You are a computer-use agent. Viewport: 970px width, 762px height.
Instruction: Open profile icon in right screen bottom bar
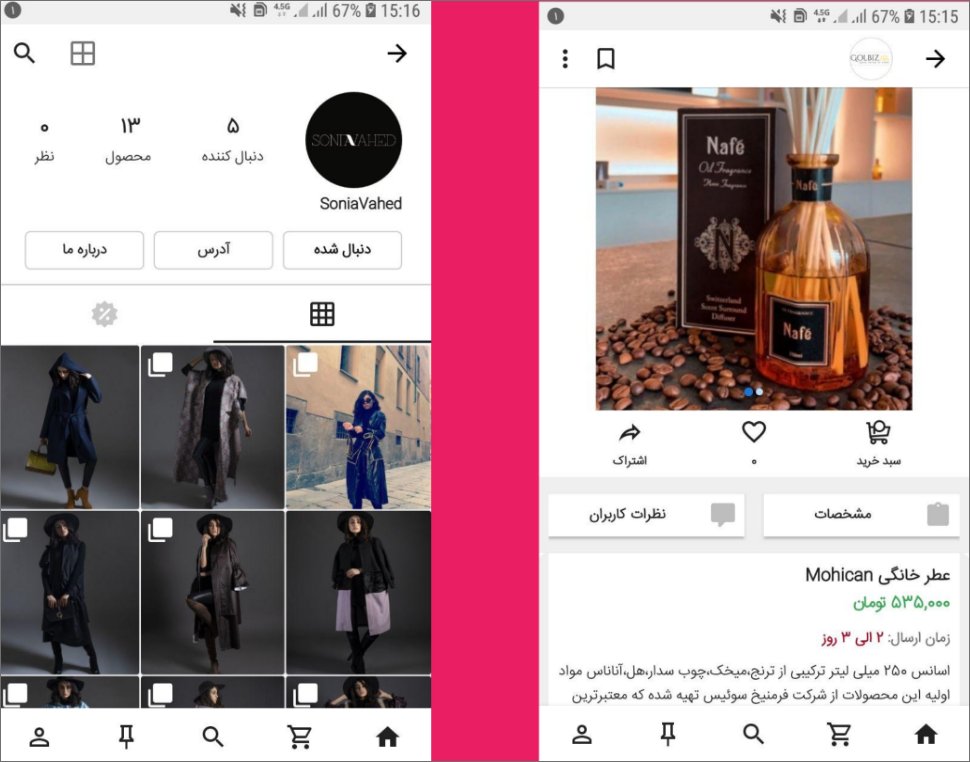click(x=582, y=734)
